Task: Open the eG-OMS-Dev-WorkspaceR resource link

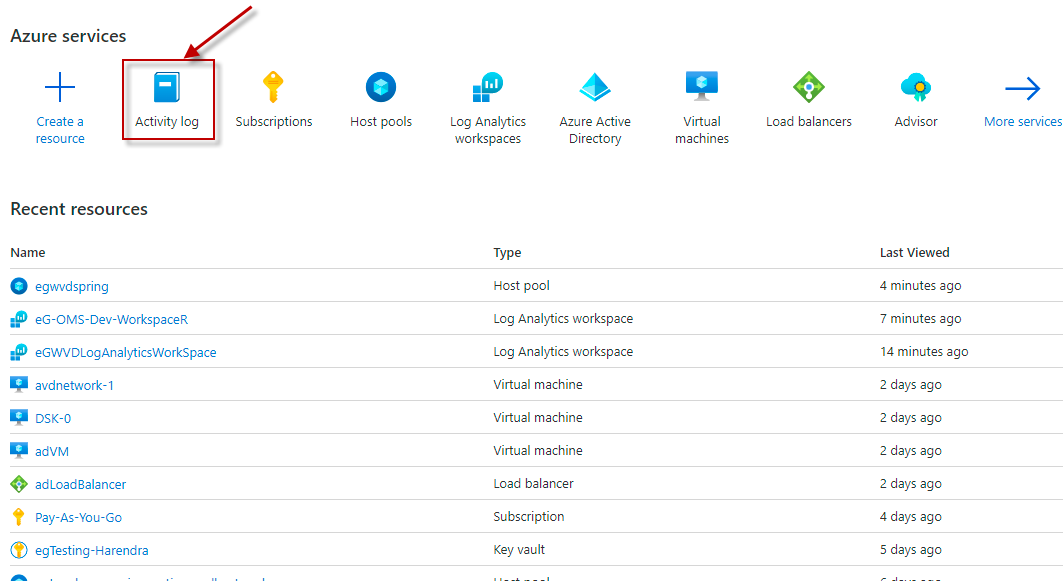Action: (111, 319)
